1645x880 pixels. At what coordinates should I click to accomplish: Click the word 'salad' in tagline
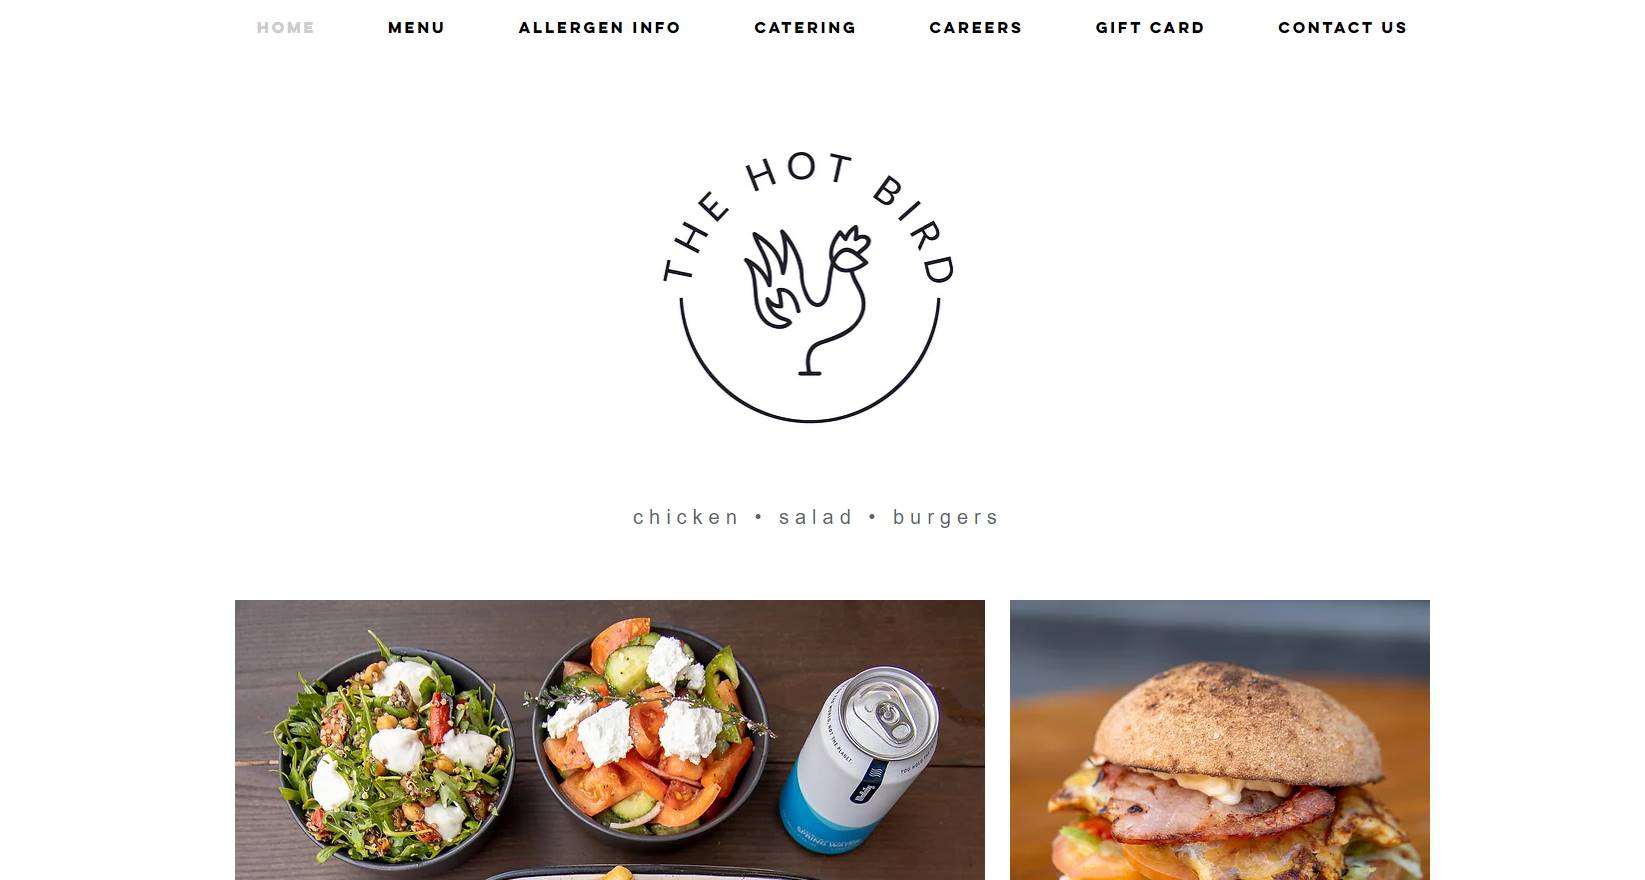click(816, 517)
